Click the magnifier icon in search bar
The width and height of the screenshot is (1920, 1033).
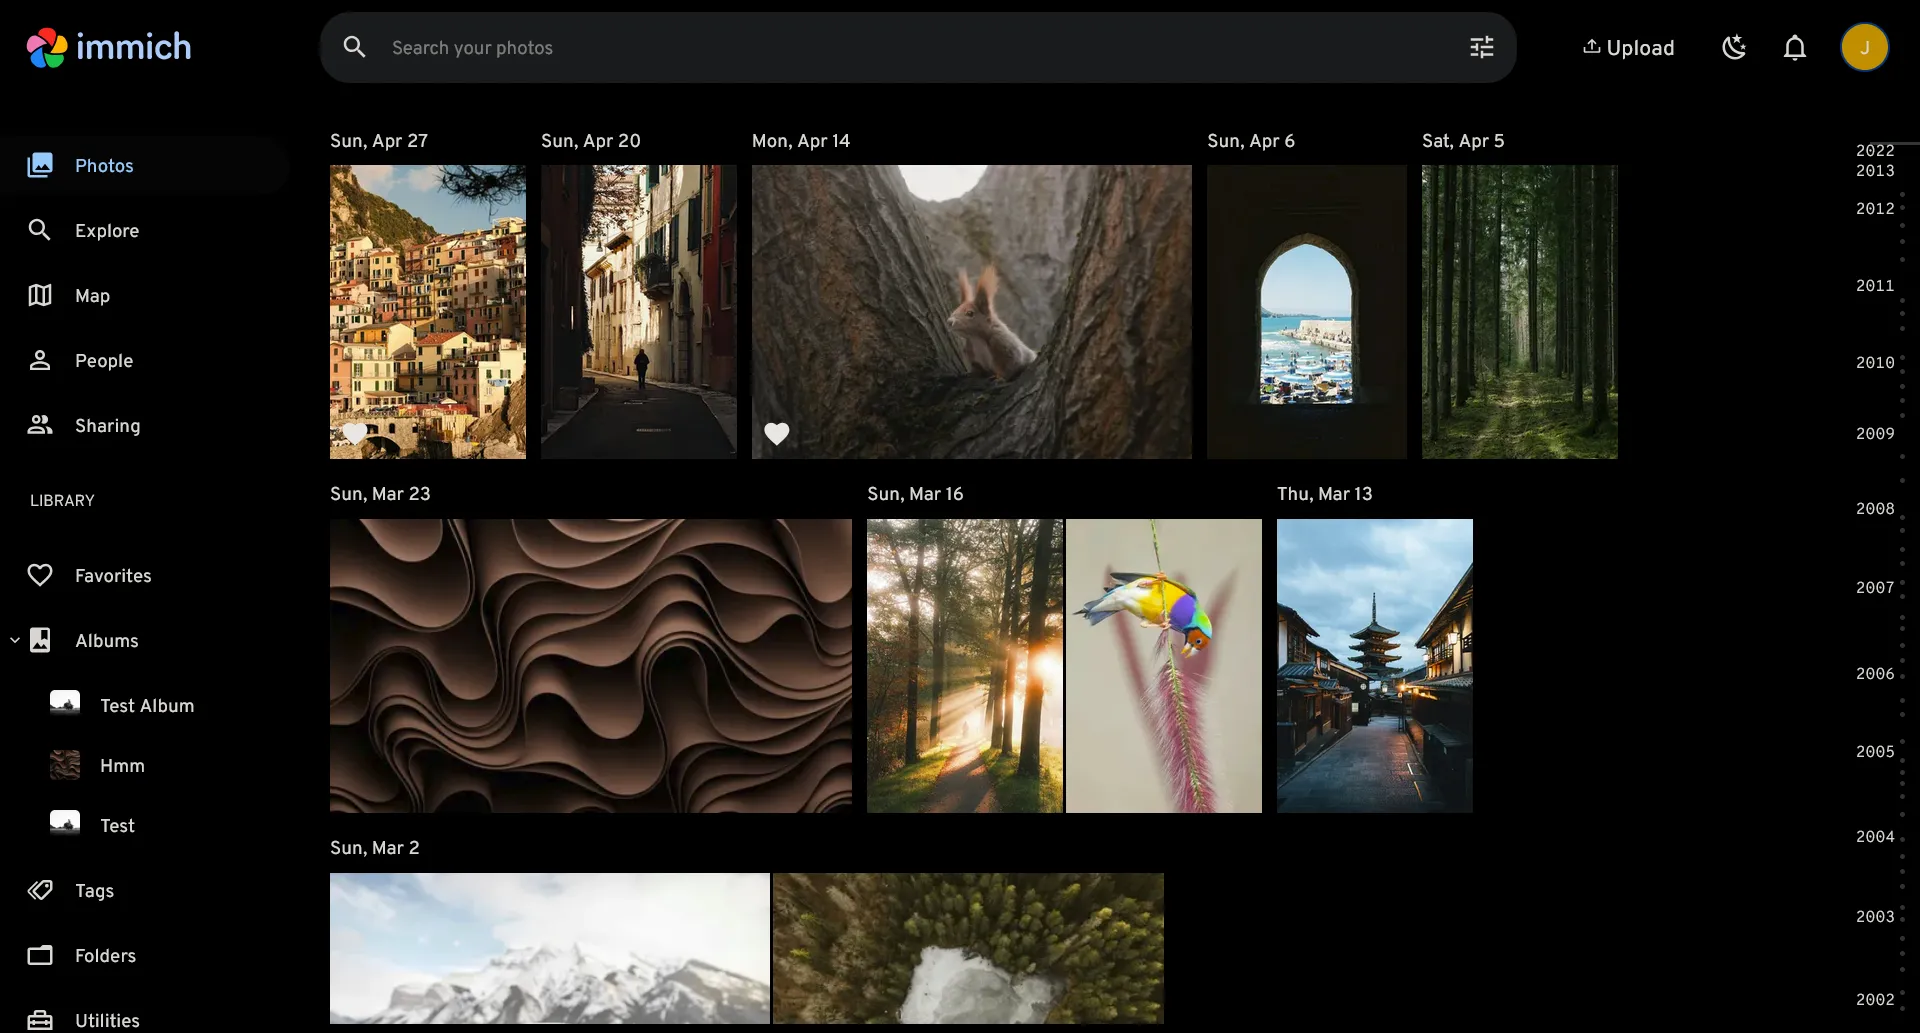pos(354,47)
